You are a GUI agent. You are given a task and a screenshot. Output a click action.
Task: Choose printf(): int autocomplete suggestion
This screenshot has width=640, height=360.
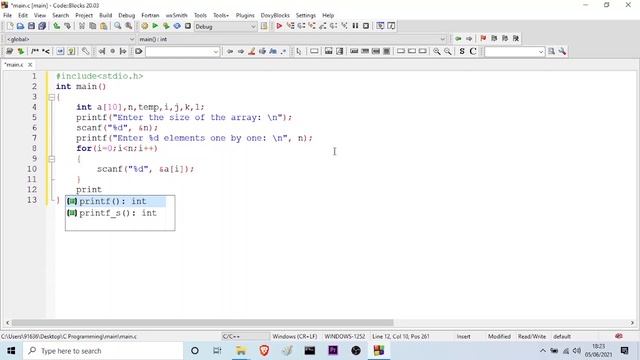click(116, 201)
